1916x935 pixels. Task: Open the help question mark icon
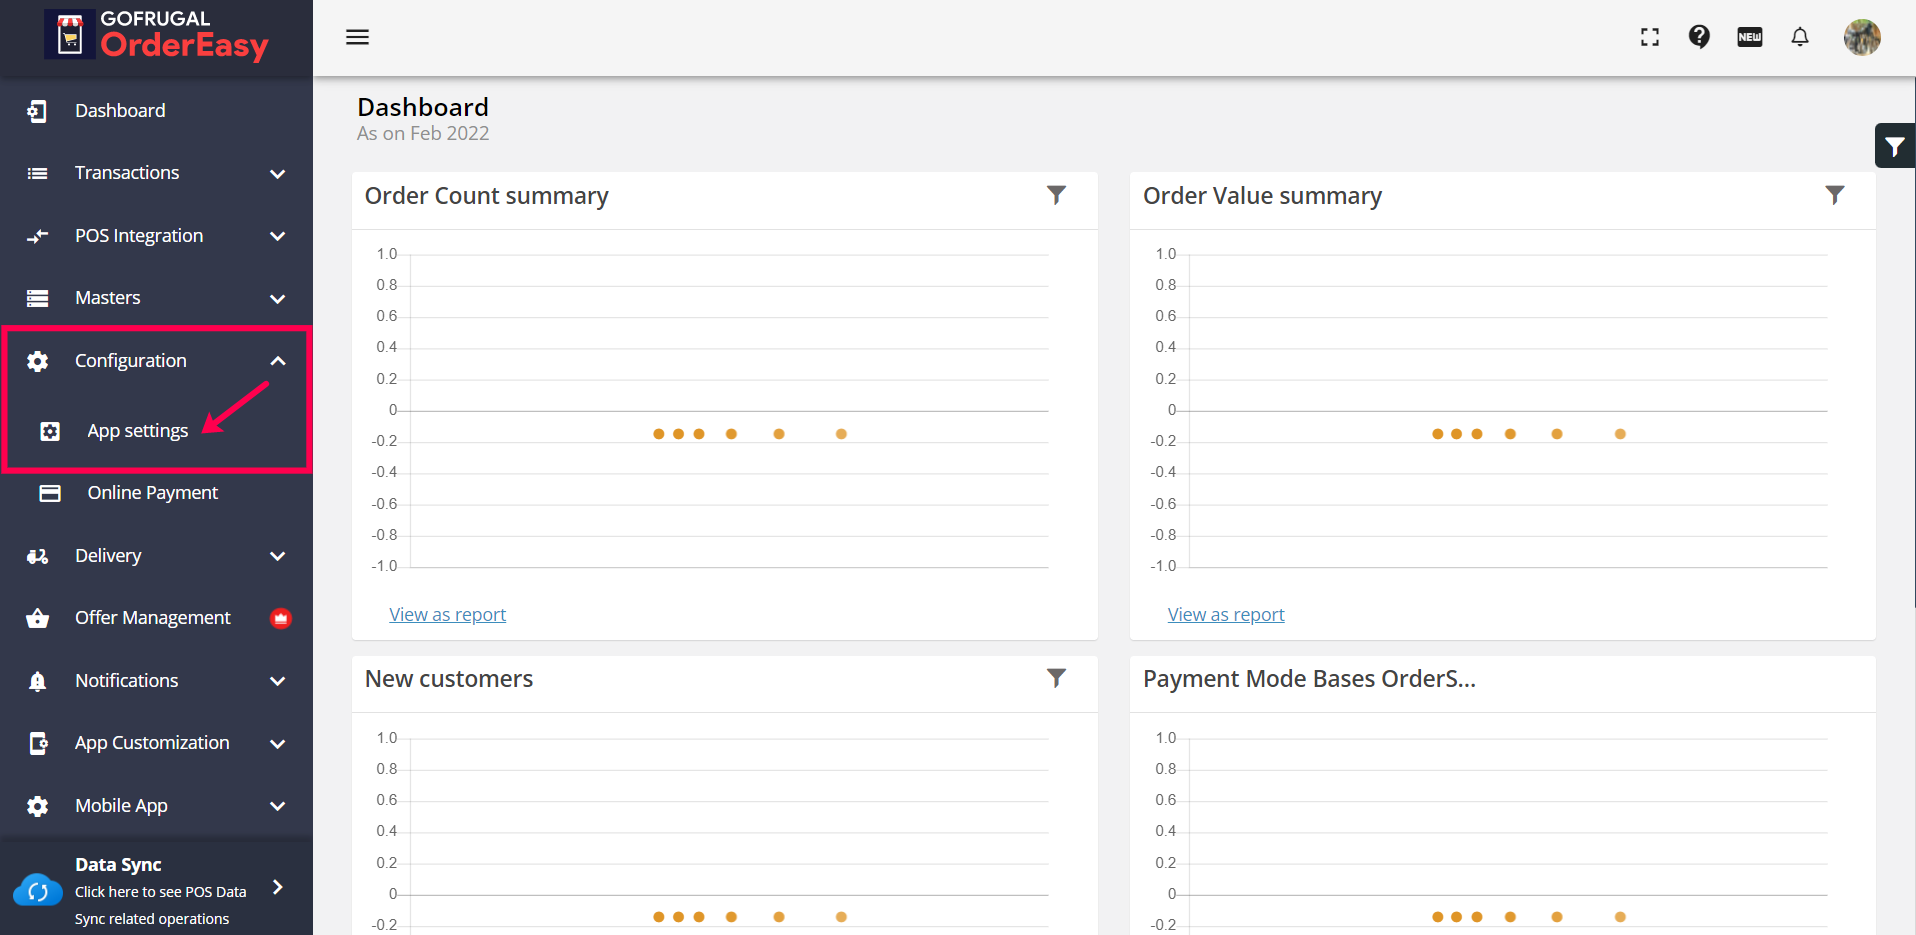pyautogui.click(x=1699, y=37)
